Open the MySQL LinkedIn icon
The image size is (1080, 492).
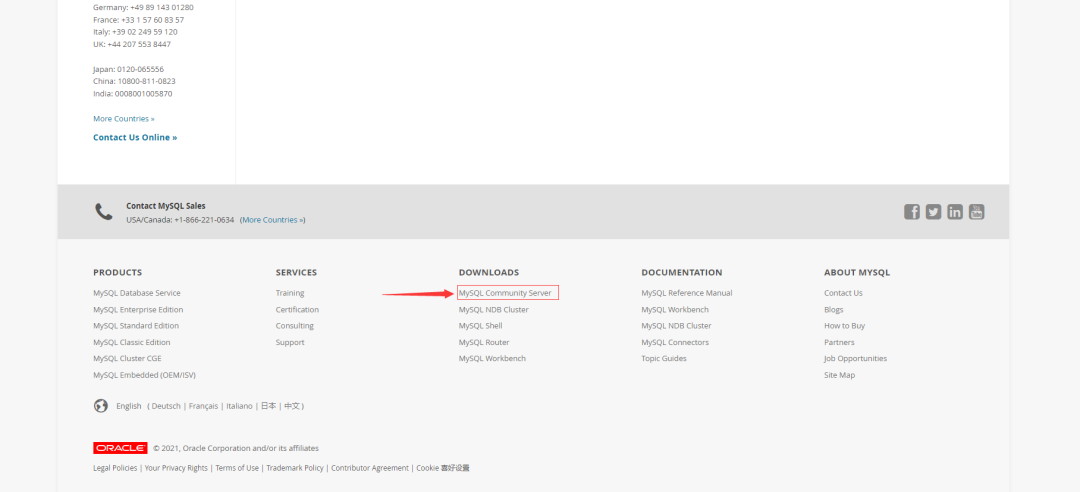(x=955, y=212)
